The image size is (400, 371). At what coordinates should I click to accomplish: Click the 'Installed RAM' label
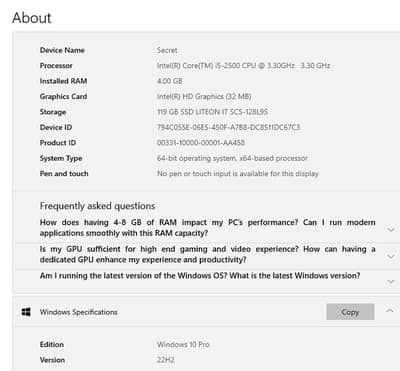click(63, 81)
